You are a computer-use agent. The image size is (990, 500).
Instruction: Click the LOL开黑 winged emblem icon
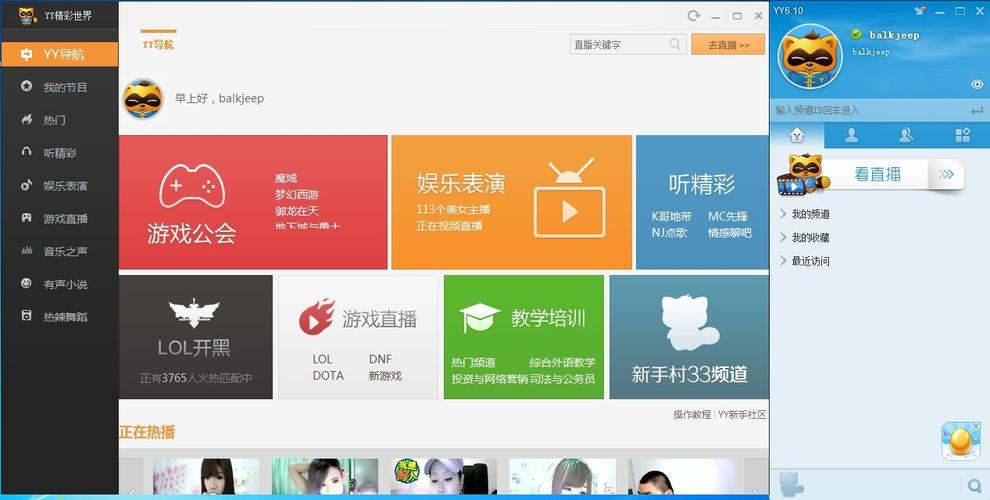point(194,312)
